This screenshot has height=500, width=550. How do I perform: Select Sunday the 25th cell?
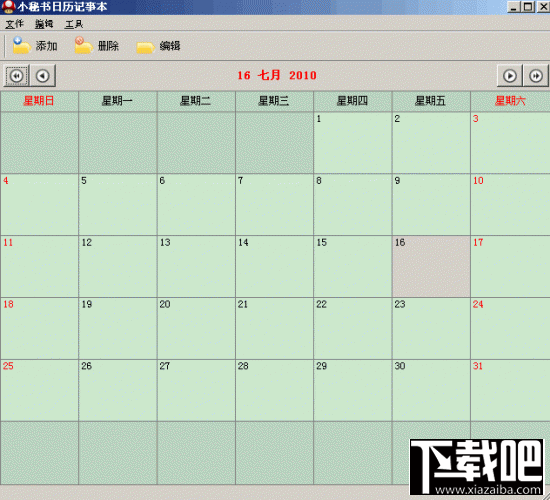coord(39,390)
